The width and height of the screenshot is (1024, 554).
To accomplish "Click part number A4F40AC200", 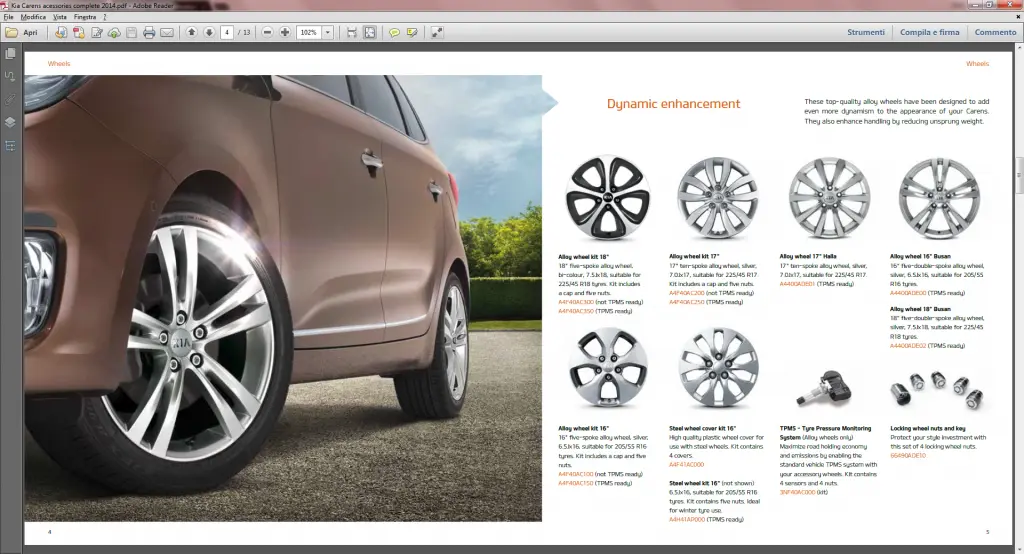I will 686,293.
